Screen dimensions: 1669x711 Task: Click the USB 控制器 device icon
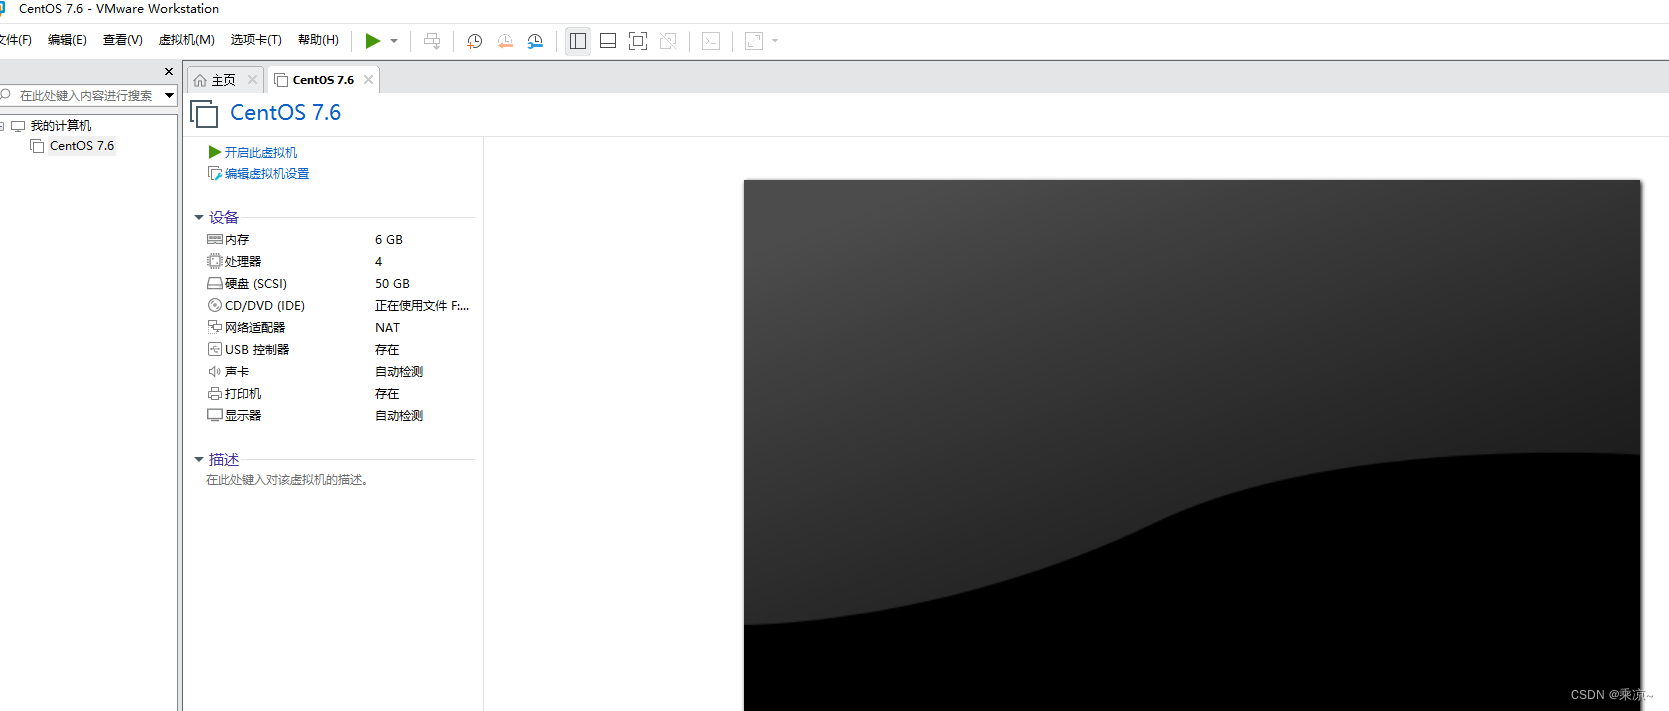[x=215, y=350]
